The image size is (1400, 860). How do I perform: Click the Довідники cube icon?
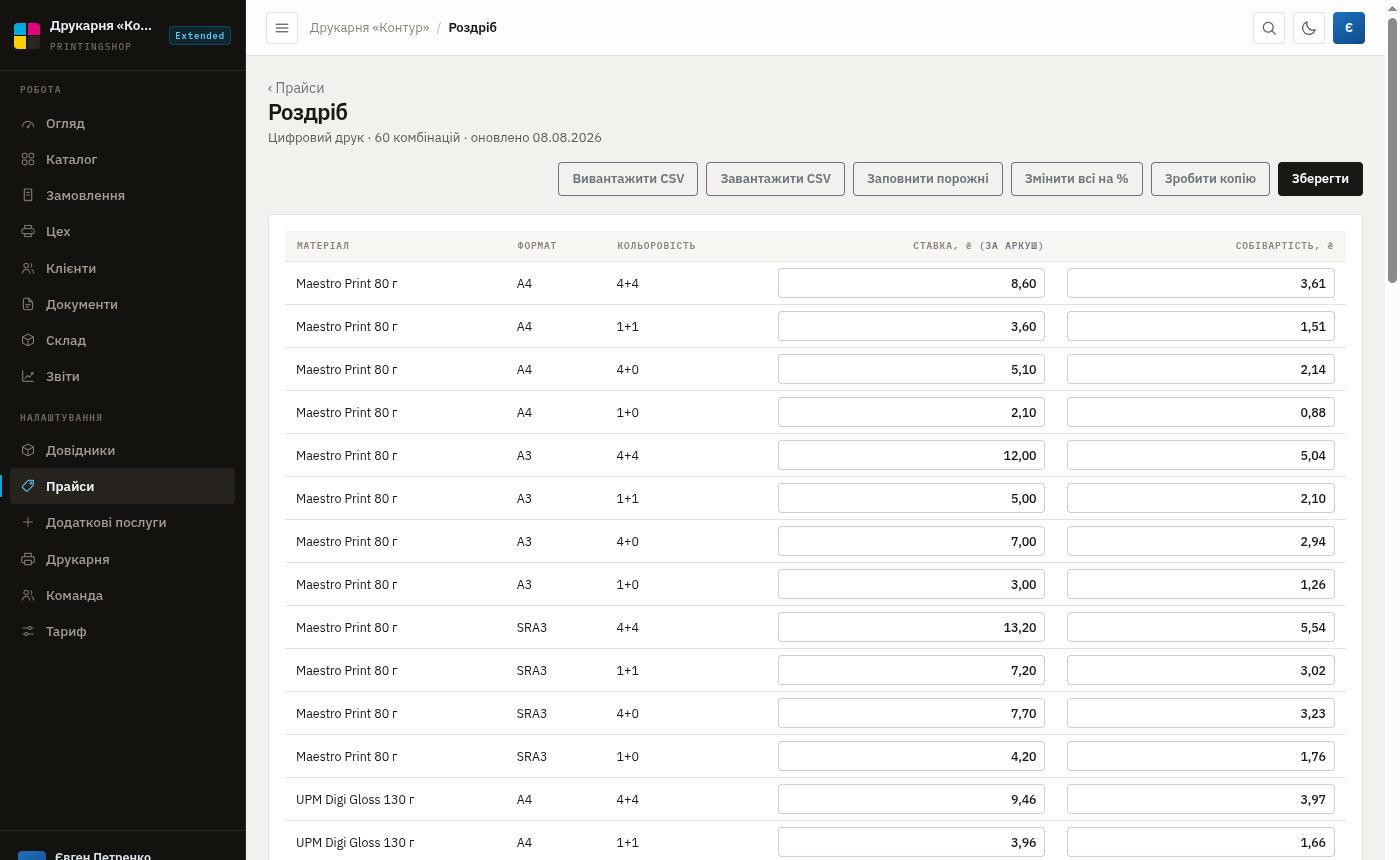coord(28,451)
